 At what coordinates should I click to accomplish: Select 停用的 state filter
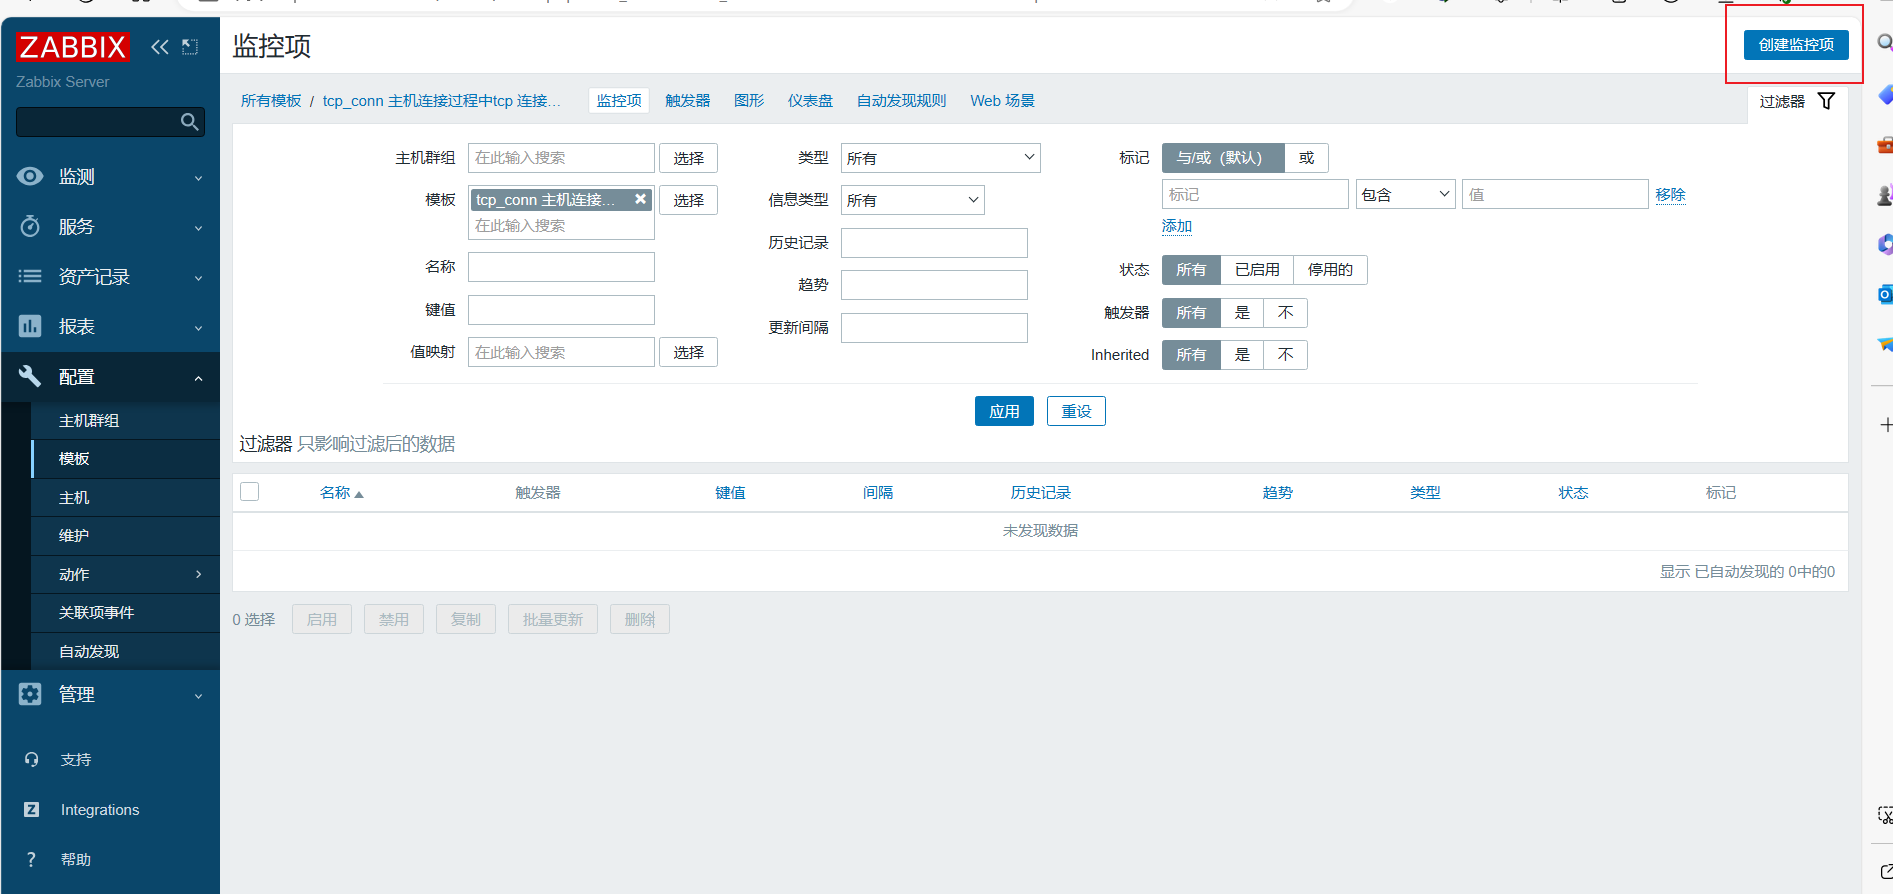[x=1330, y=270]
